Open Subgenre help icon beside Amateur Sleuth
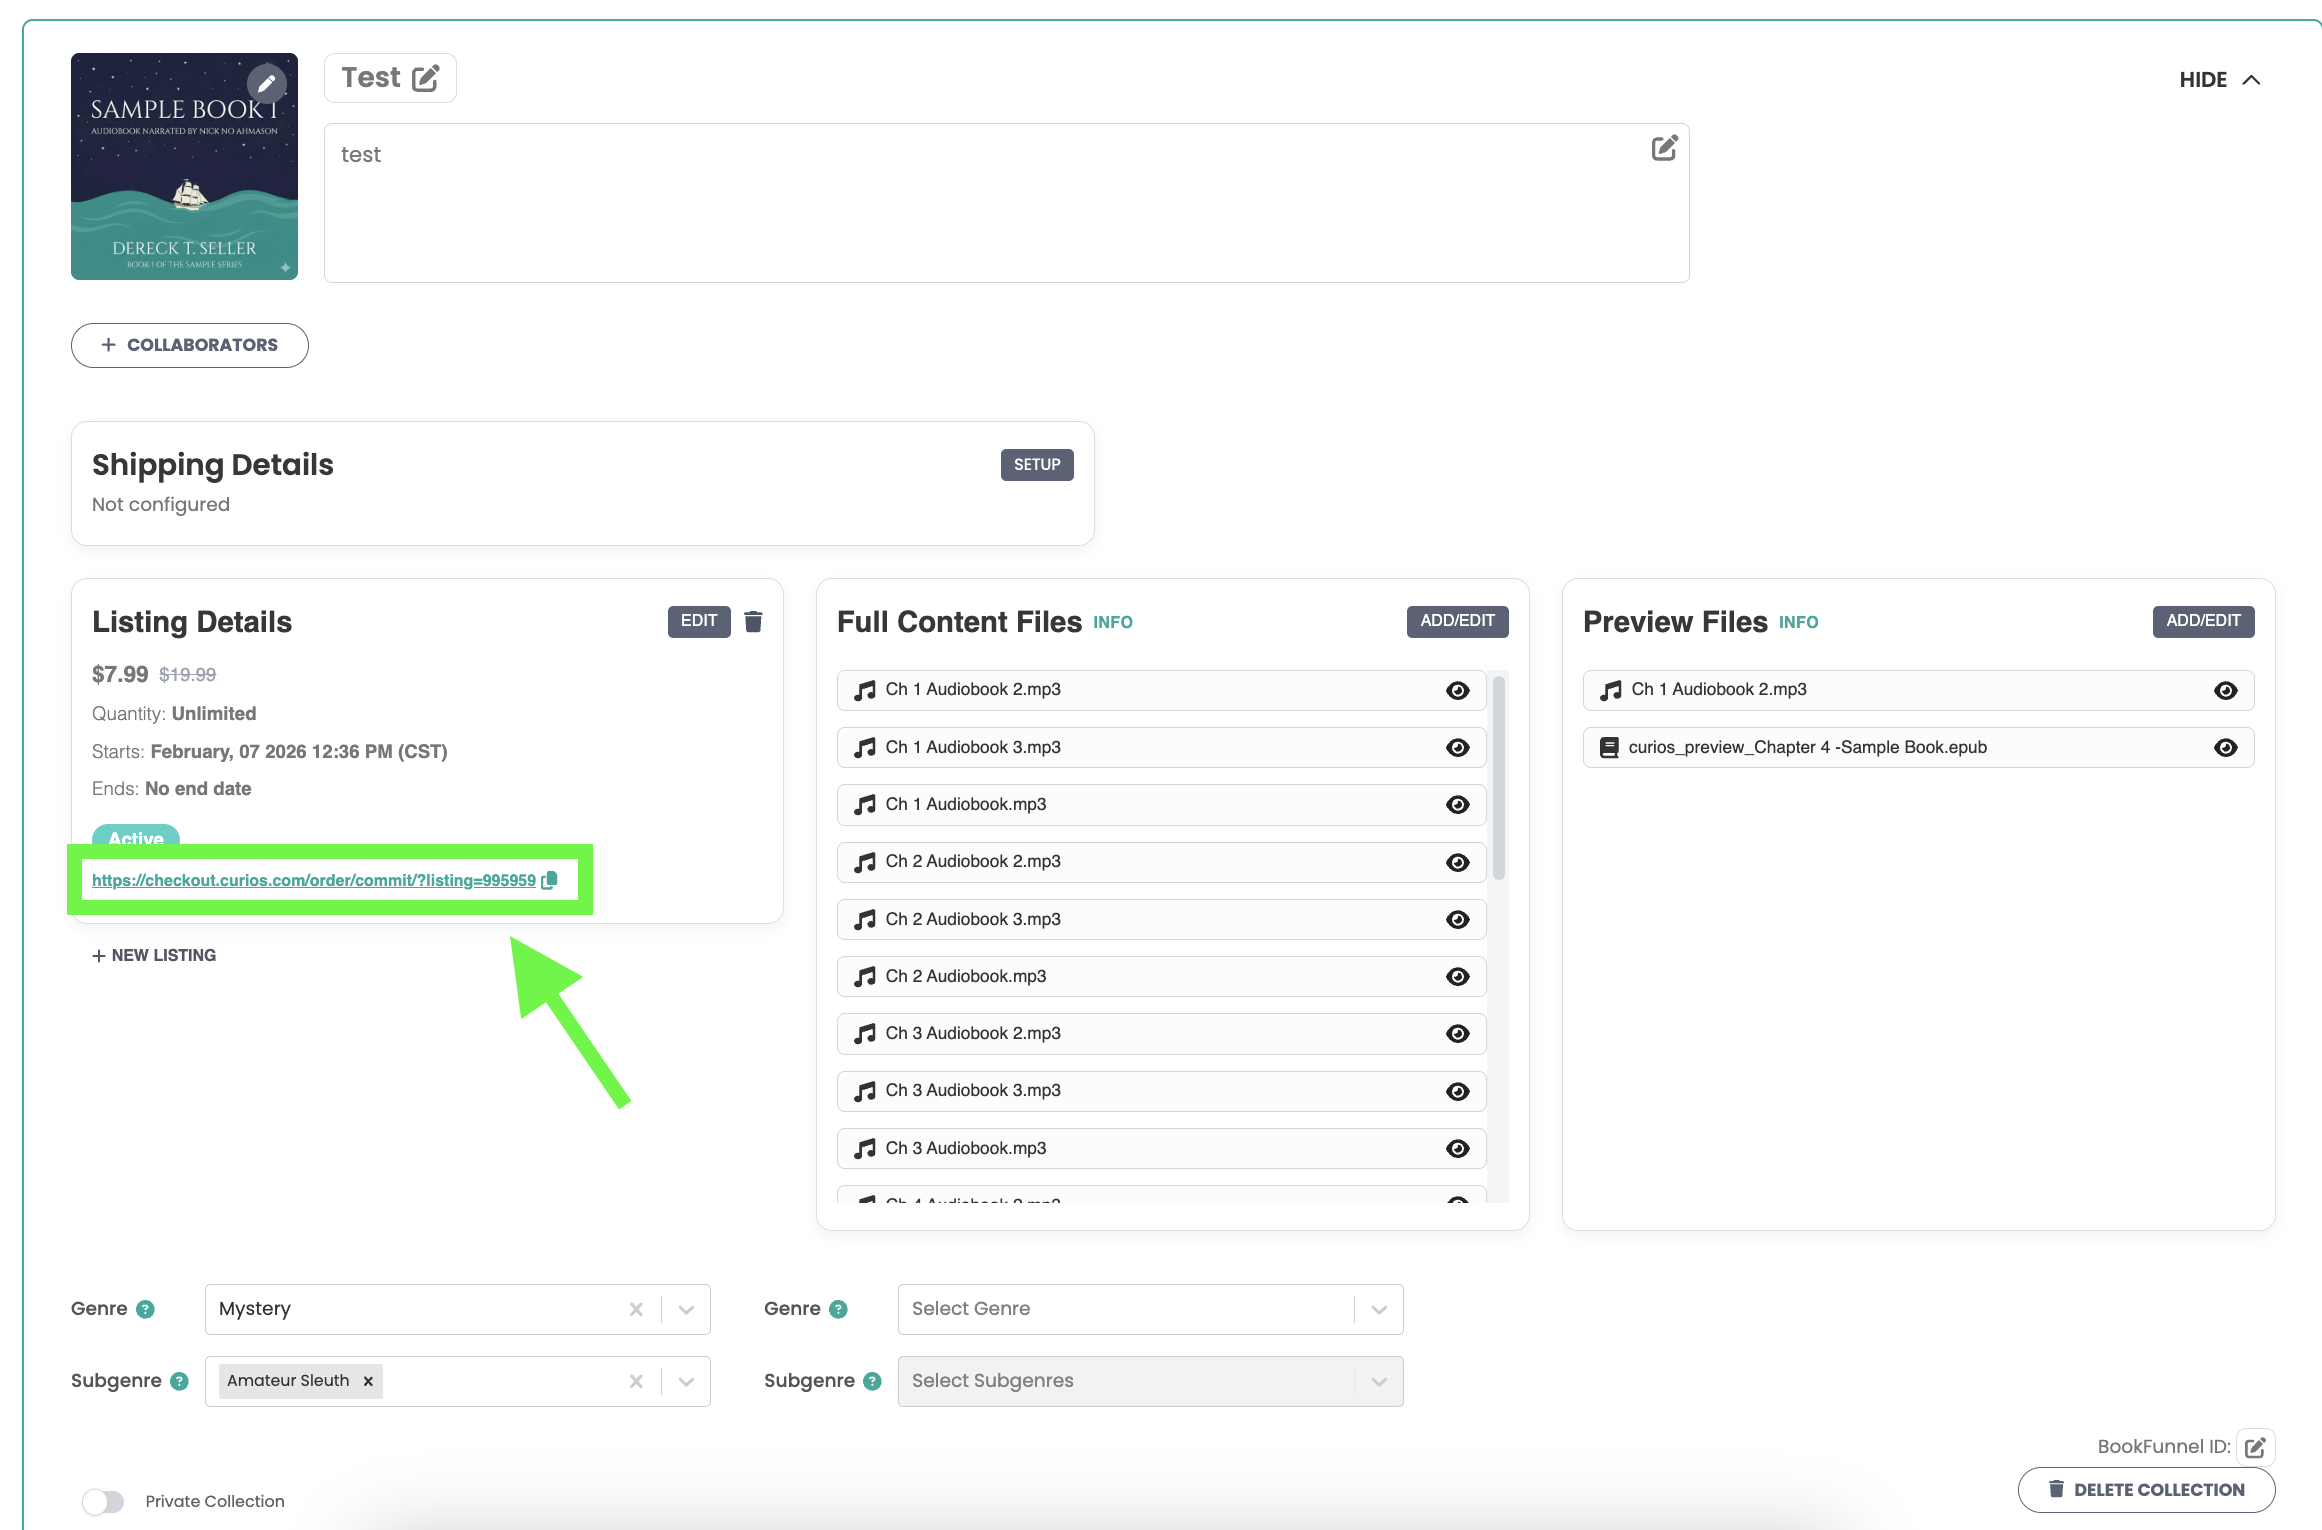The image size is (2322, 1530). click(x=179, y=1381)
